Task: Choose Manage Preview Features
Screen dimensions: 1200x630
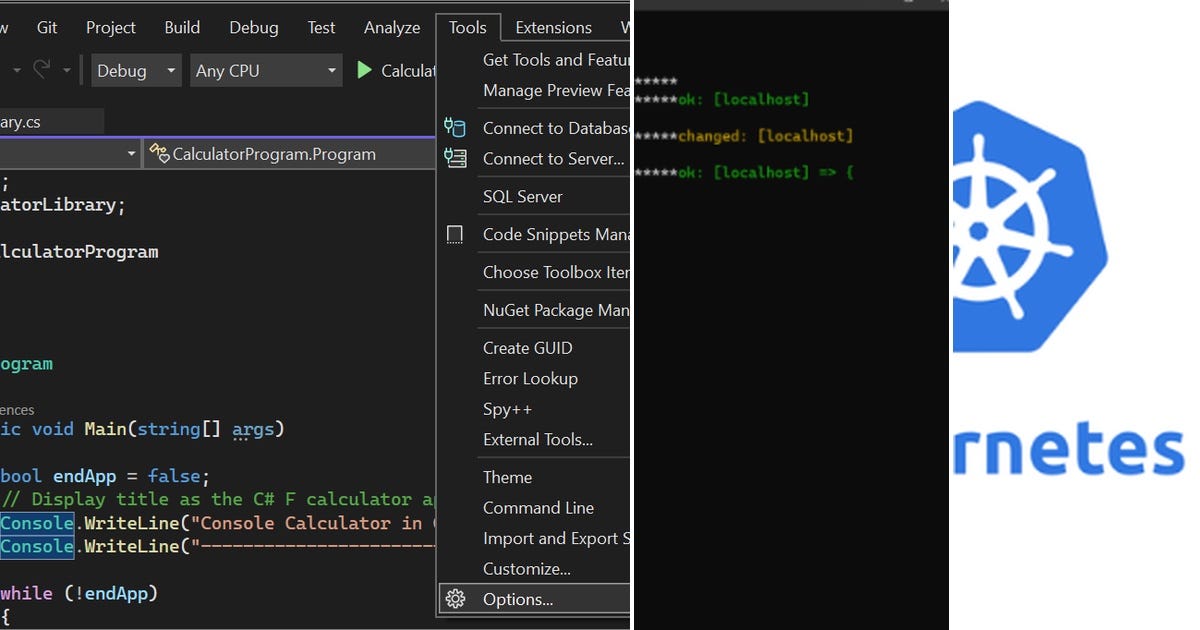Action: [x=535, y=90]
